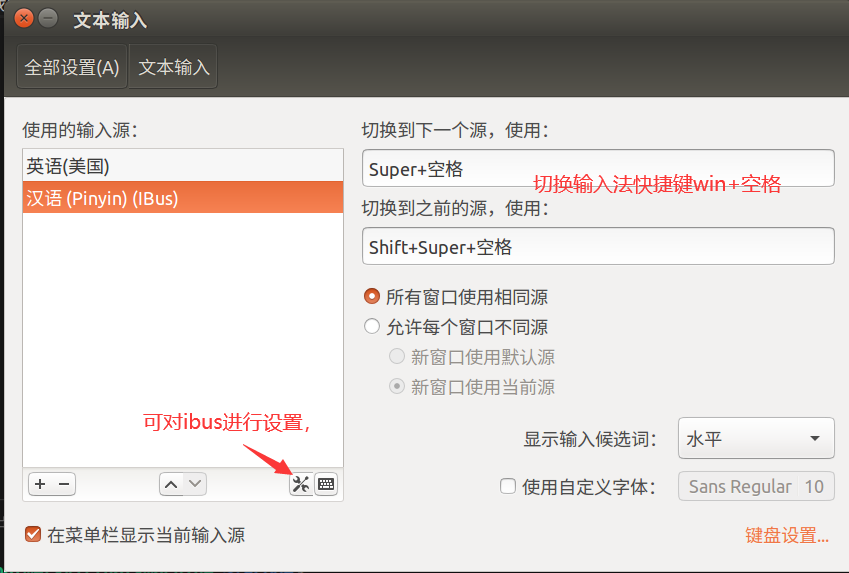Click Super+空格 shortcut field
The height and width of the screenshot is (573, 849).
pos(598,168)
